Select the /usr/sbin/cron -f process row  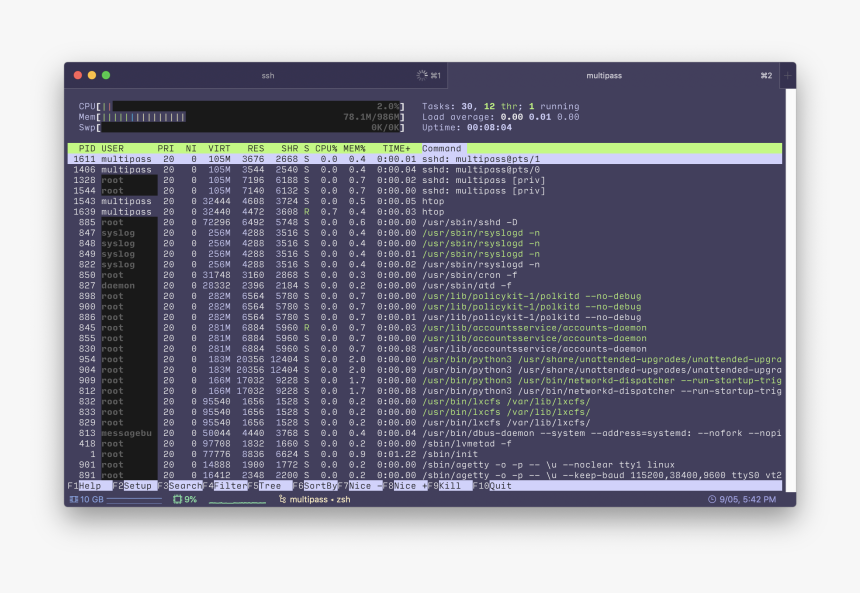[x=425, y=275]
